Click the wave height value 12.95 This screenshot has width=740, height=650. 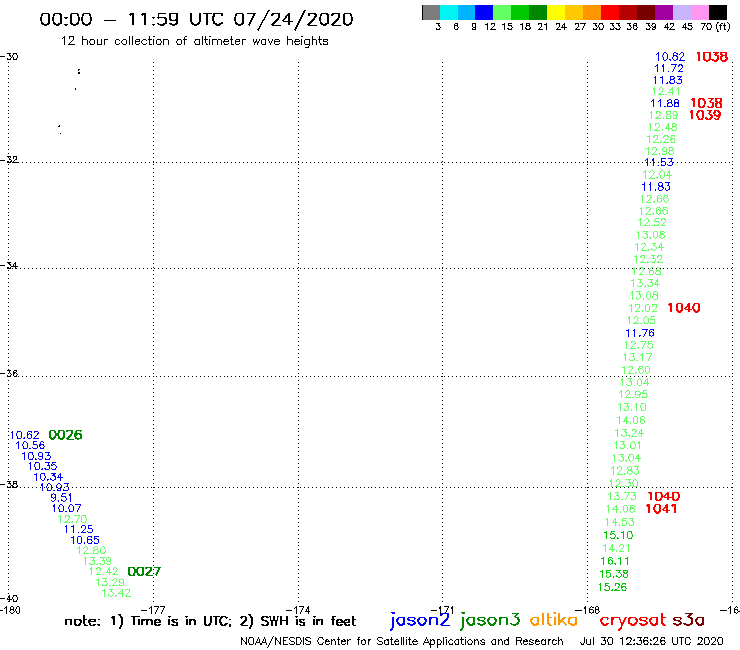click(x=633, y=395)
